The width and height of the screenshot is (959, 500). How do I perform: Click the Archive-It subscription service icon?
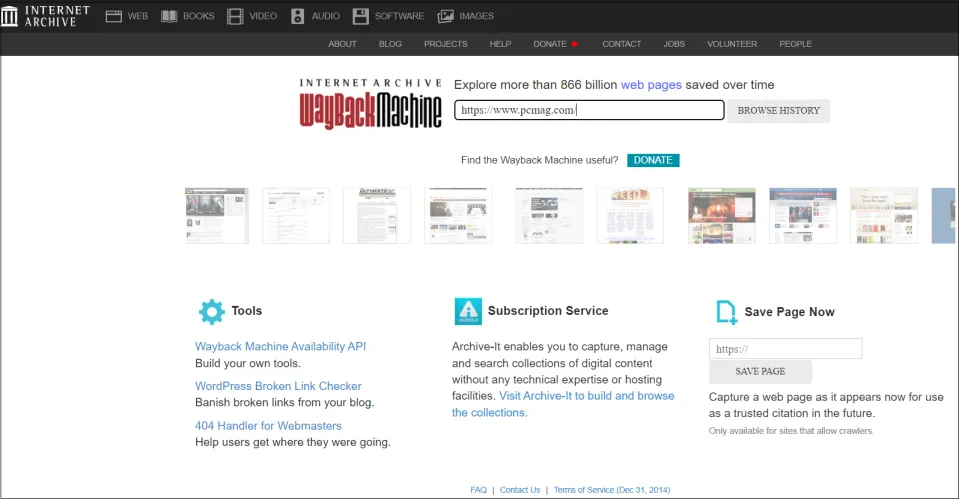(467, 311)
